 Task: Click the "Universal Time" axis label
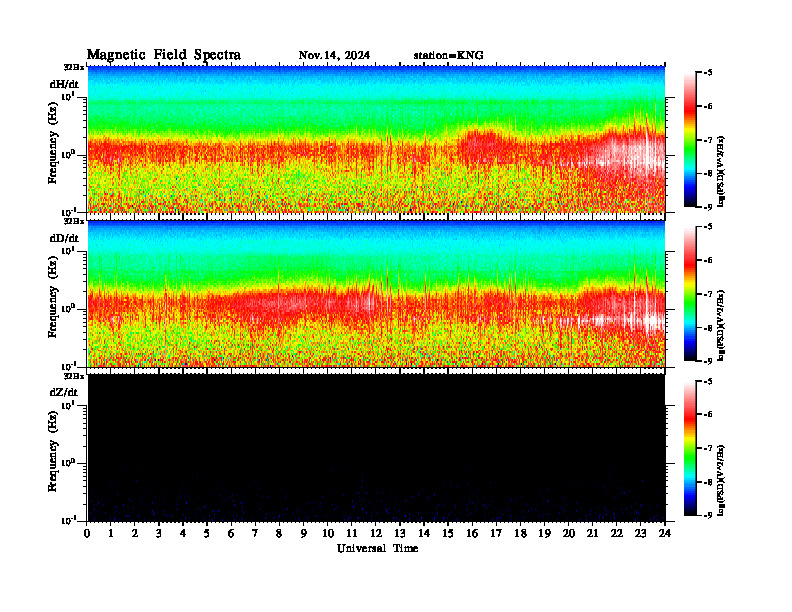(377, 548)
